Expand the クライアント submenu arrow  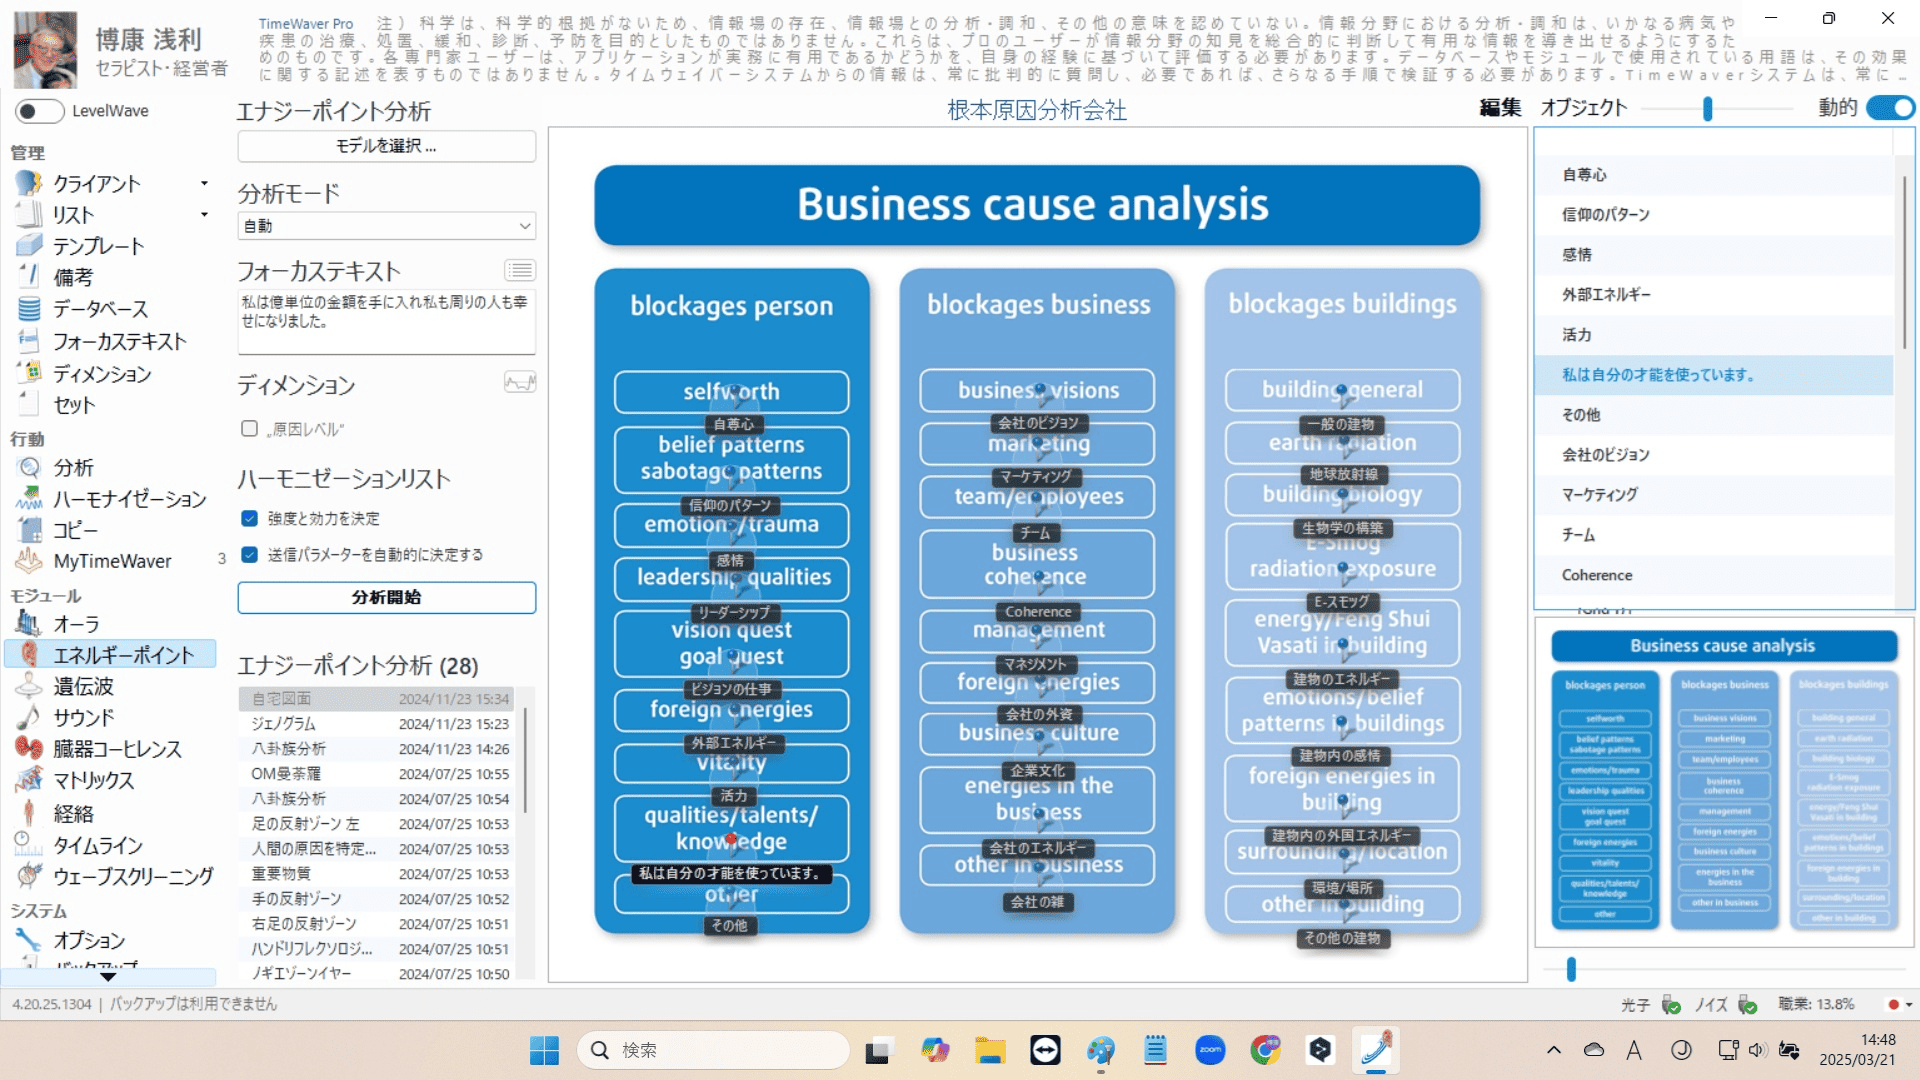pyautogui.click(x=204, y=183)
